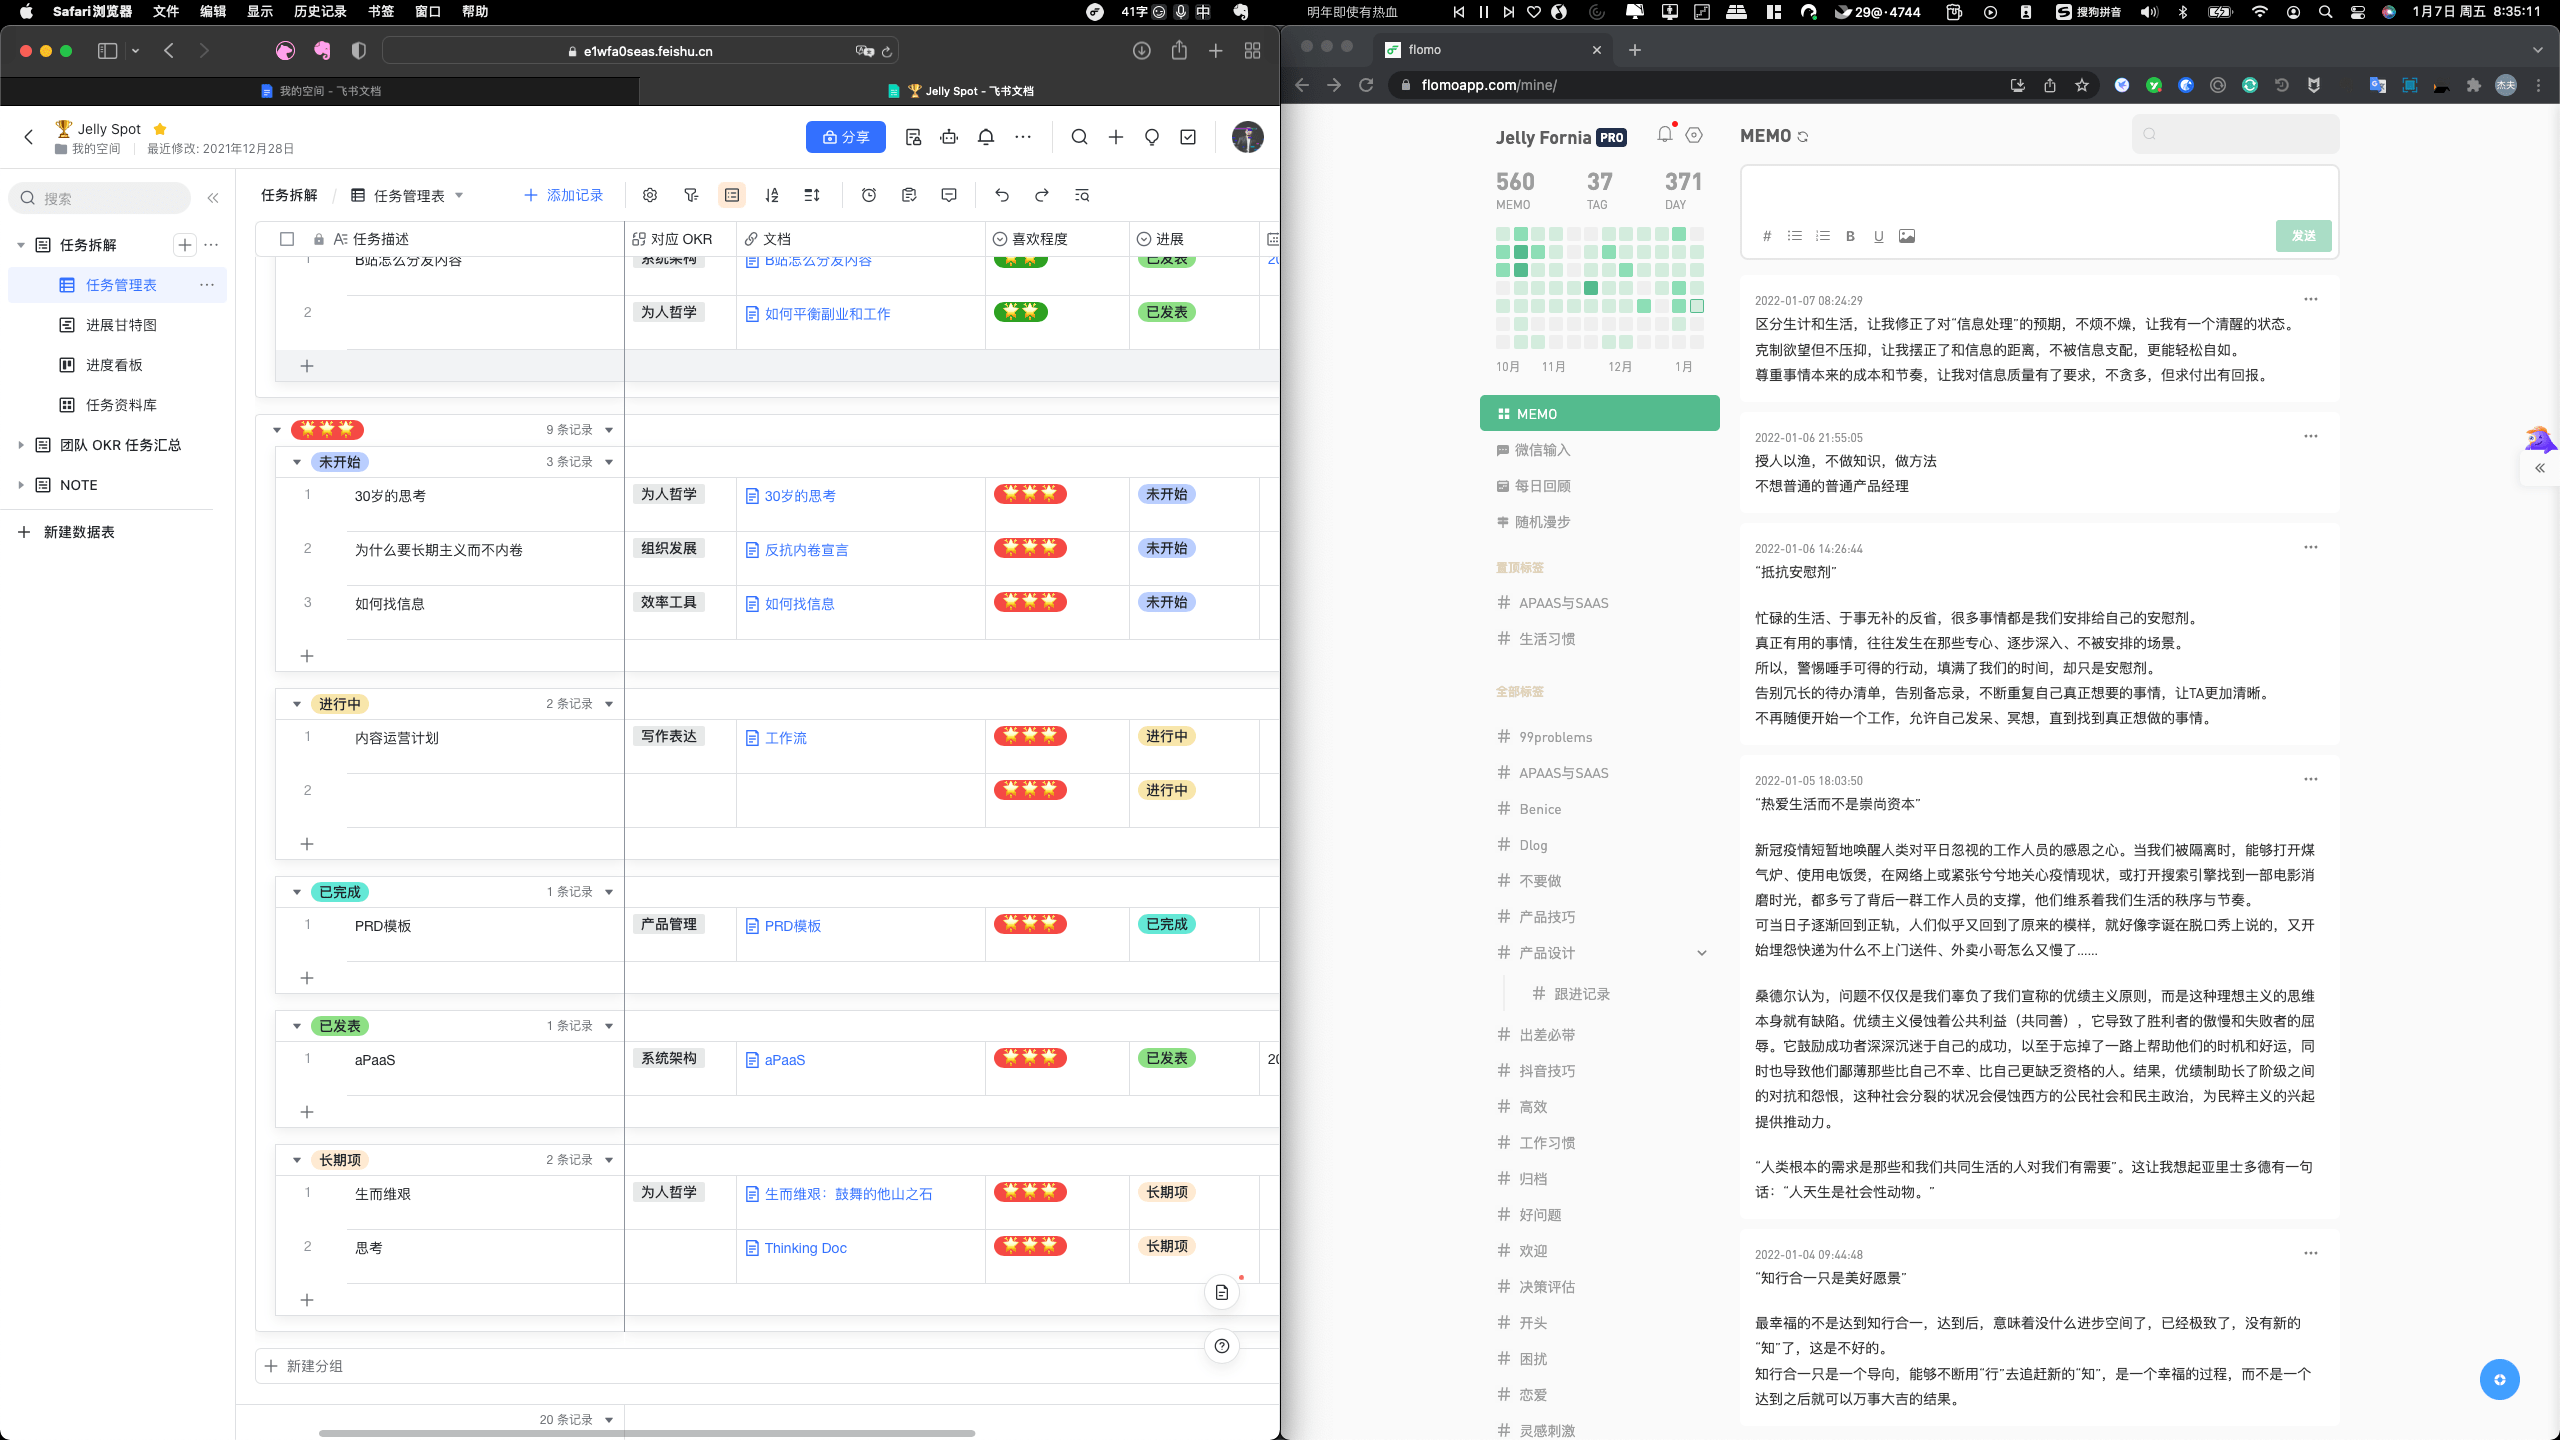
Task: Collapse the Feishu left sidebar
Action: point(213,198)
